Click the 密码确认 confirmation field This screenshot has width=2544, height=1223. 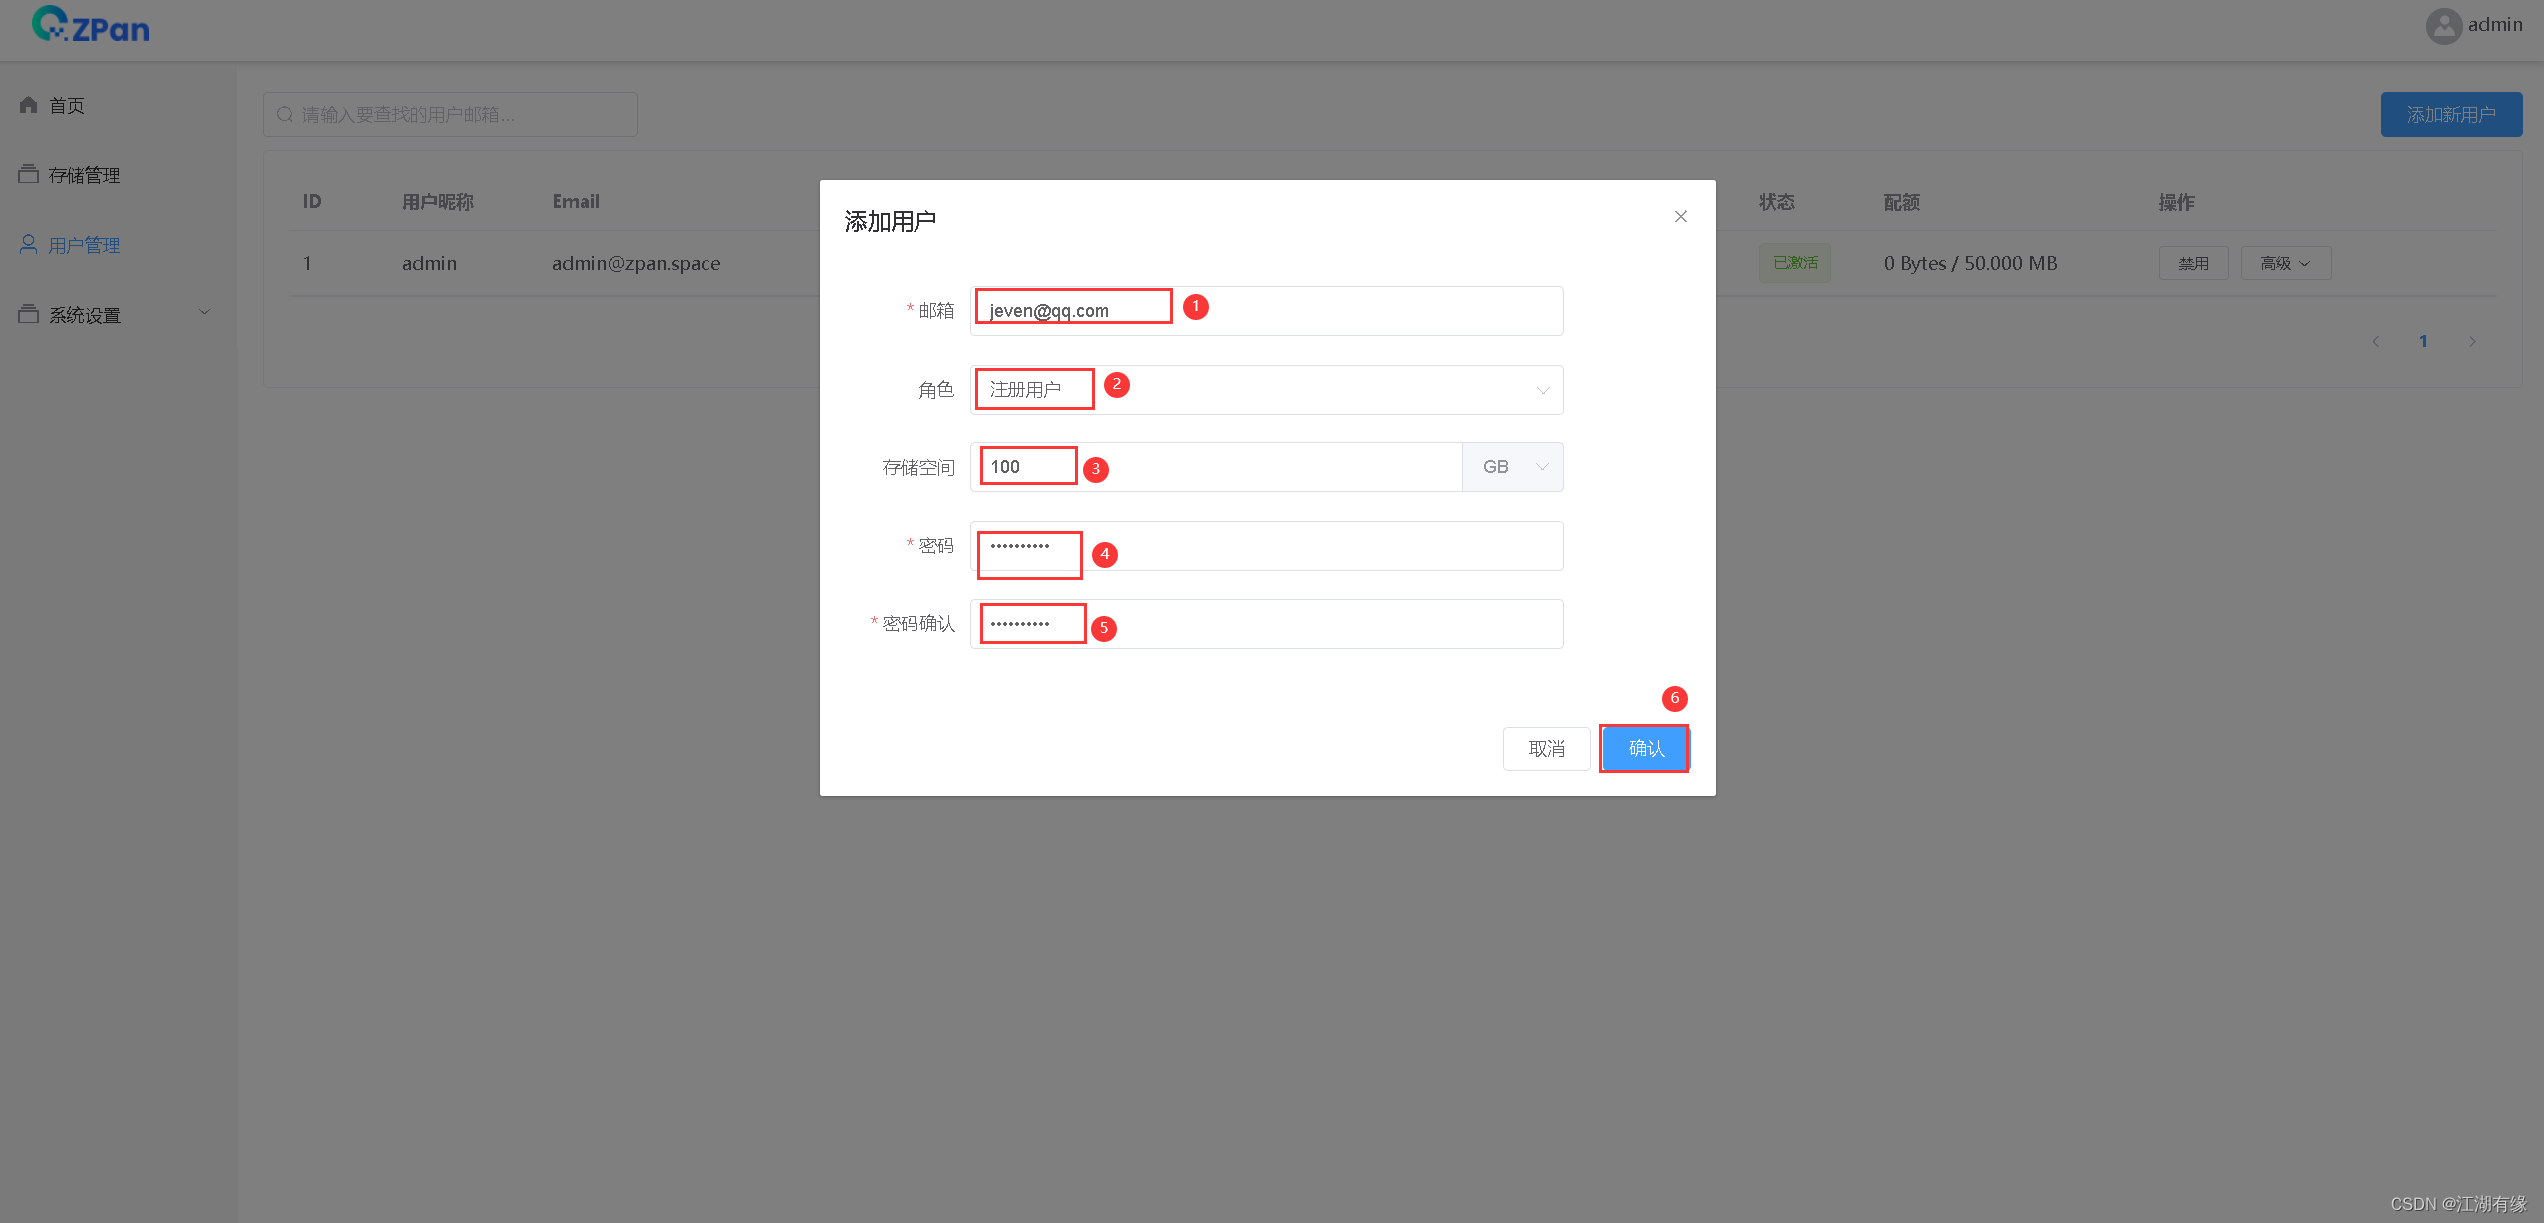click(x=1266, y=624)
